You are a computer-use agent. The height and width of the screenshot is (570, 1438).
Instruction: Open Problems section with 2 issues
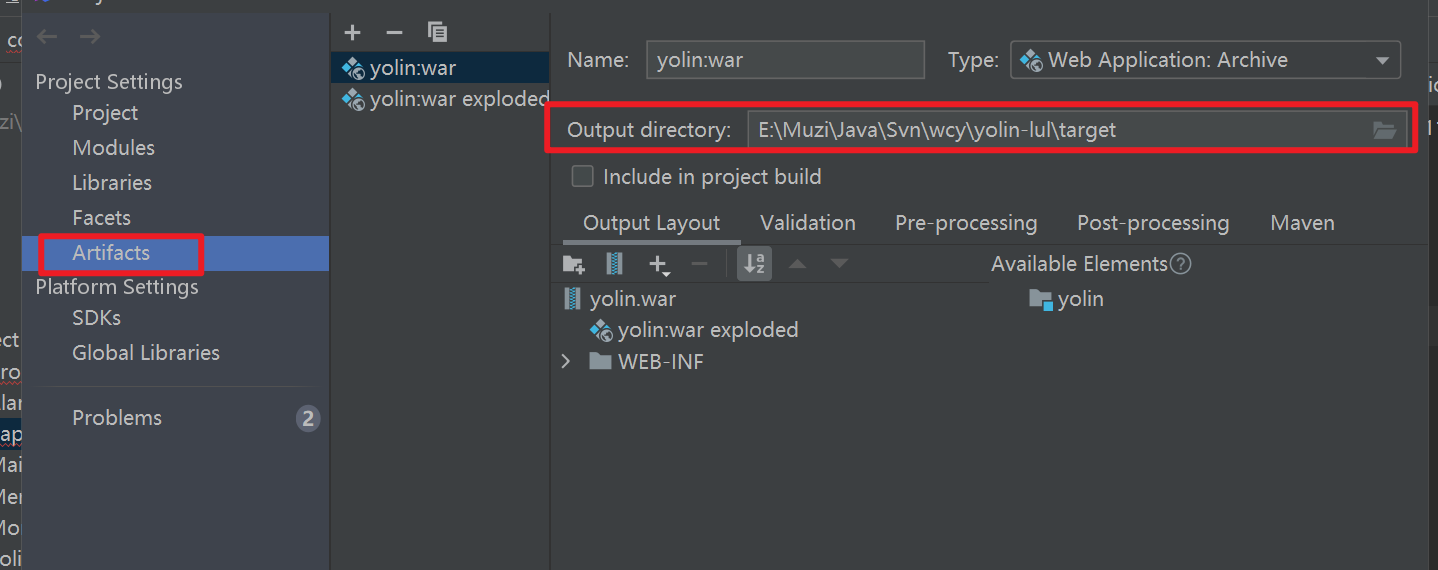117,418
